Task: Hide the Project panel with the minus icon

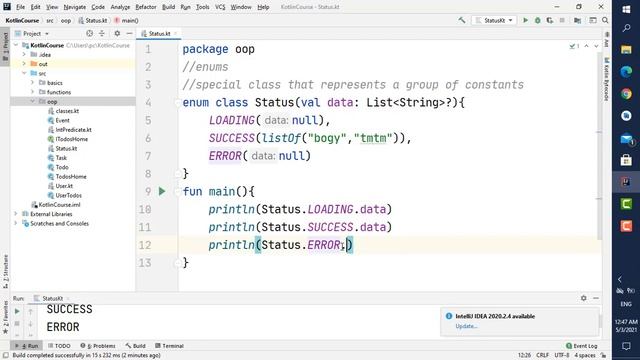Action: point(129,33)
